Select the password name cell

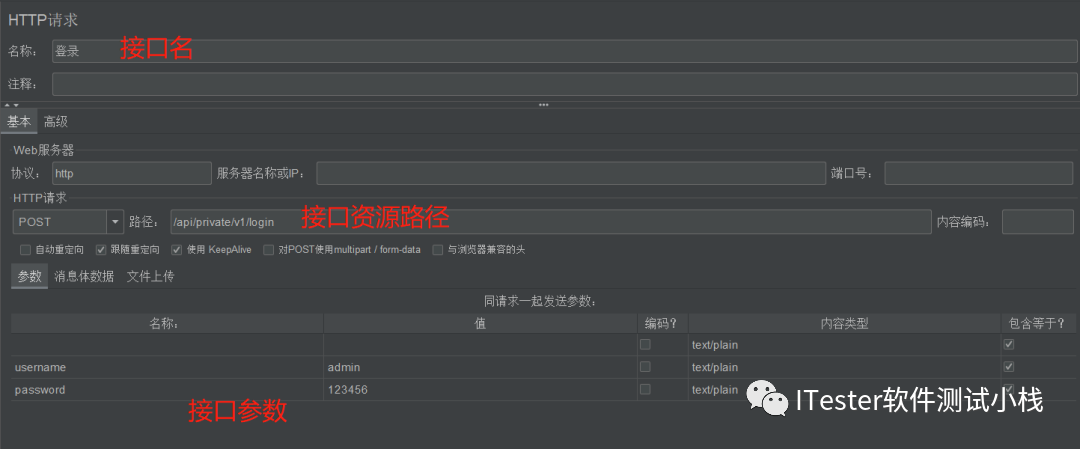pos(167,390)
